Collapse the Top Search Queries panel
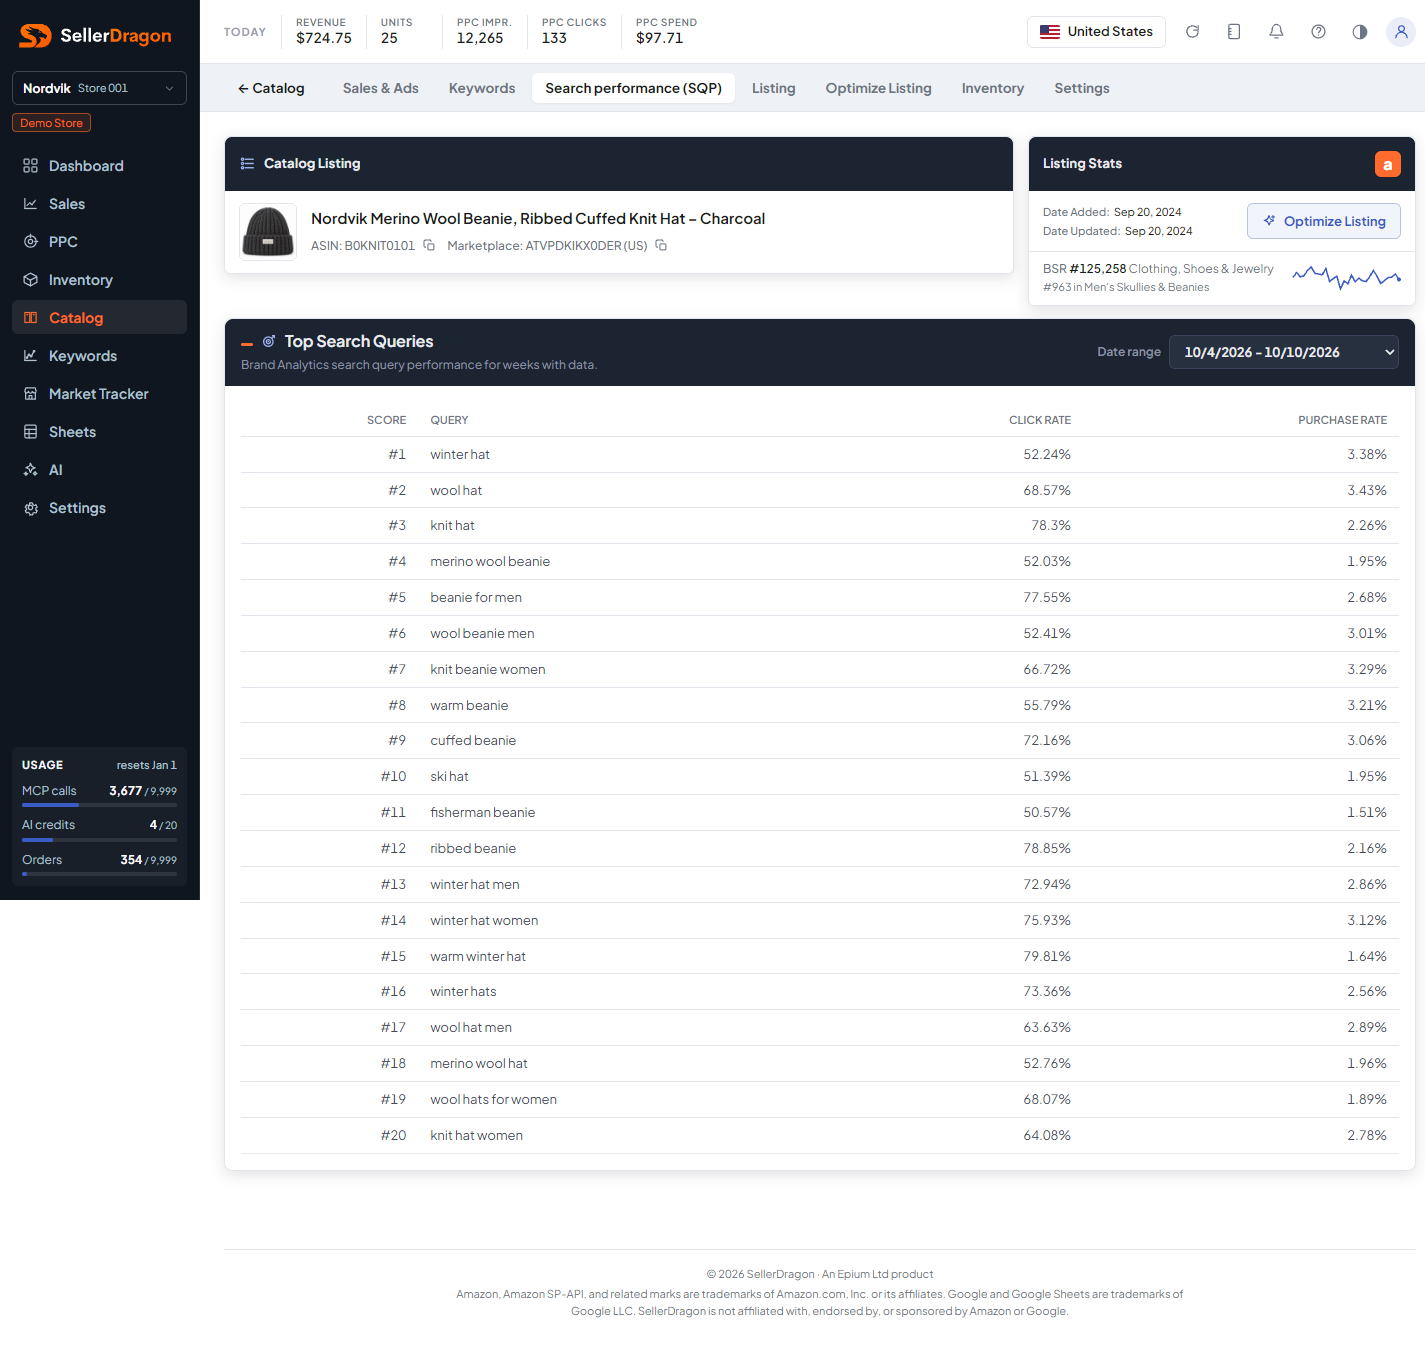This screenshot has width=1425, height=1347. [x=247, y=343]
